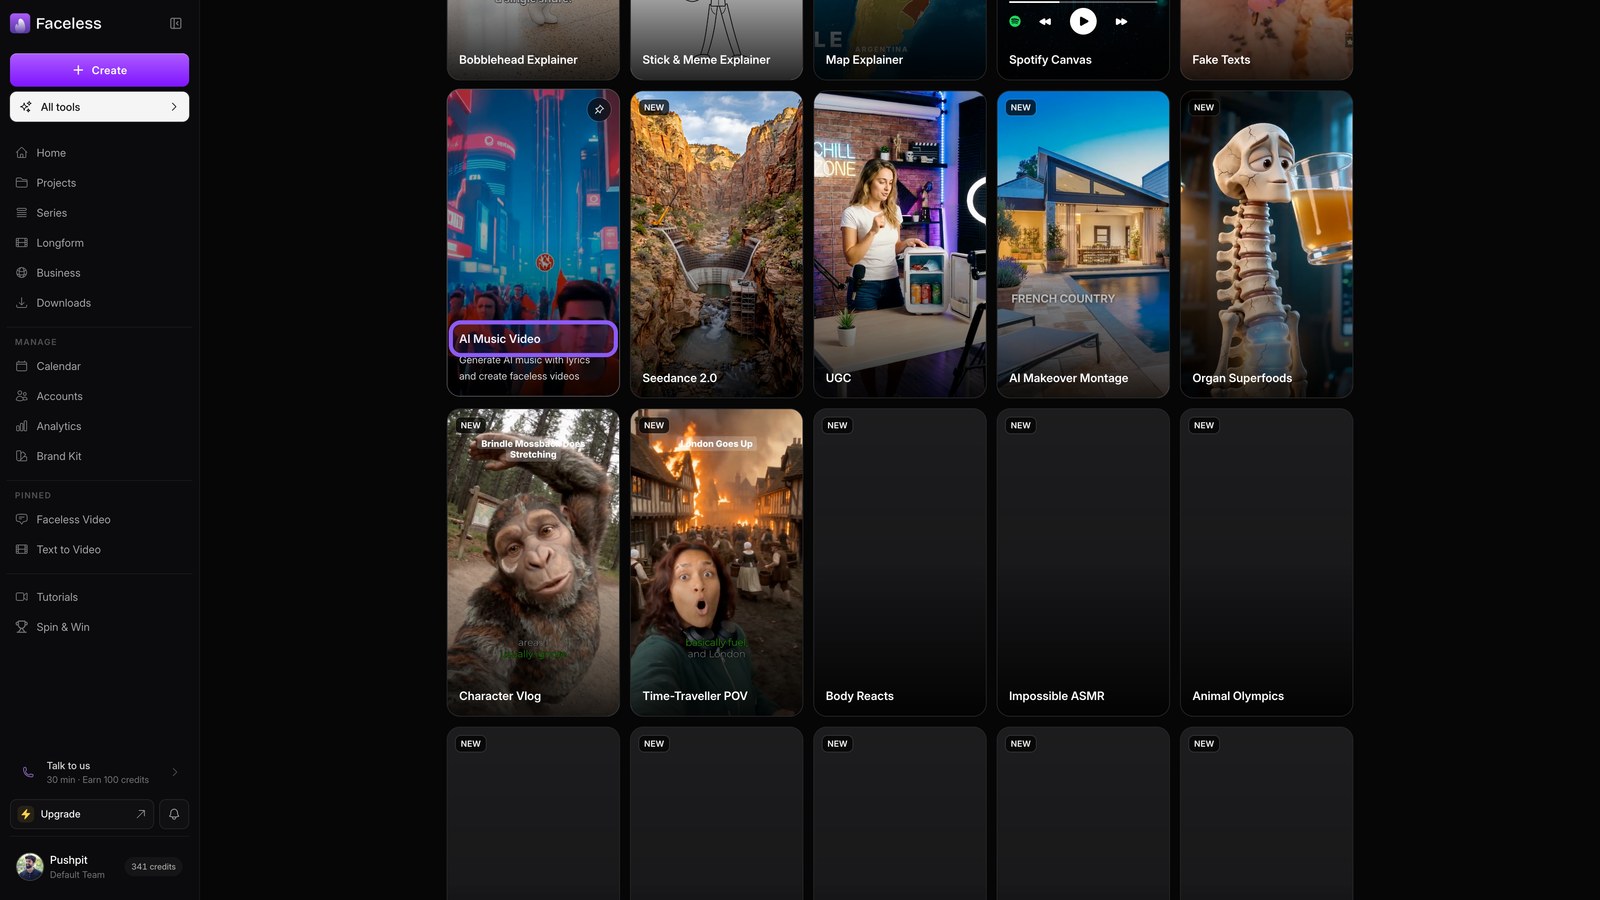This screenshot has width=1600, height=900.
Task: Open the Seedance 2.0 card
Action: click(x=716, y=244)
